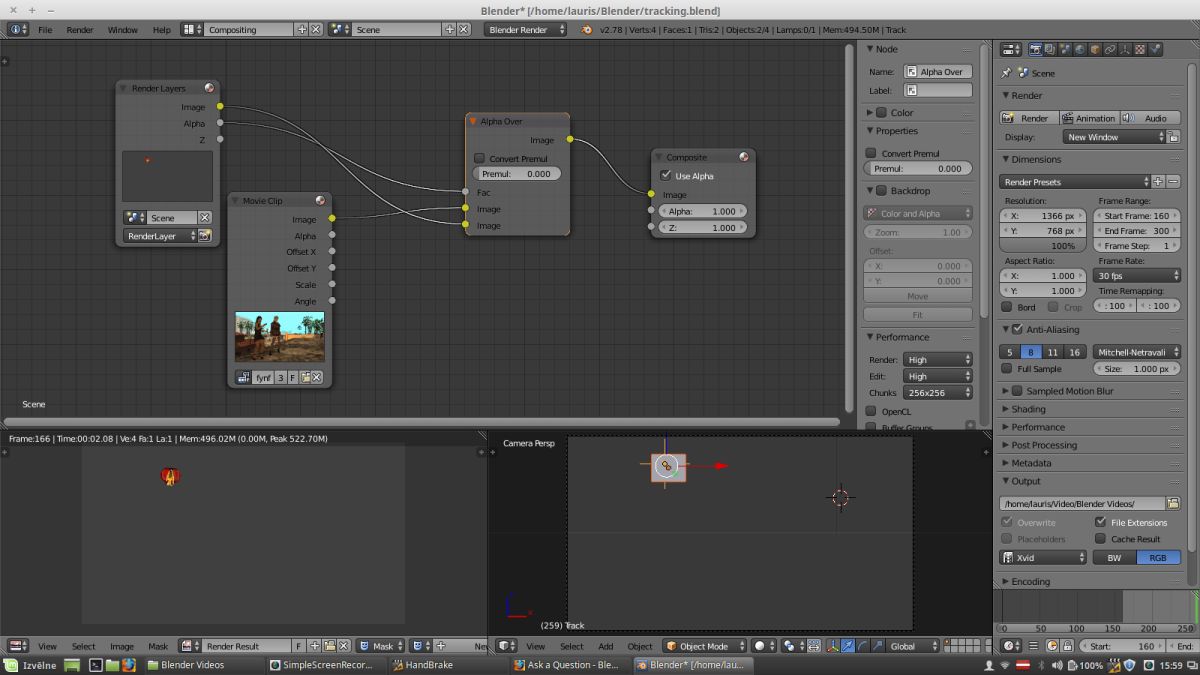Open the Scene properties tab
The image size is (1200, 675).
pyautogui.click(x=1065, y=48)
